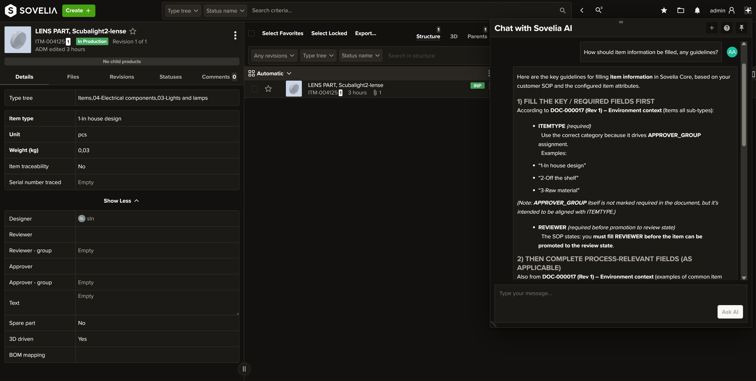Open advanced search magnifier icon
The height and width of the screenshot is (381, 756).
point(598,10)
